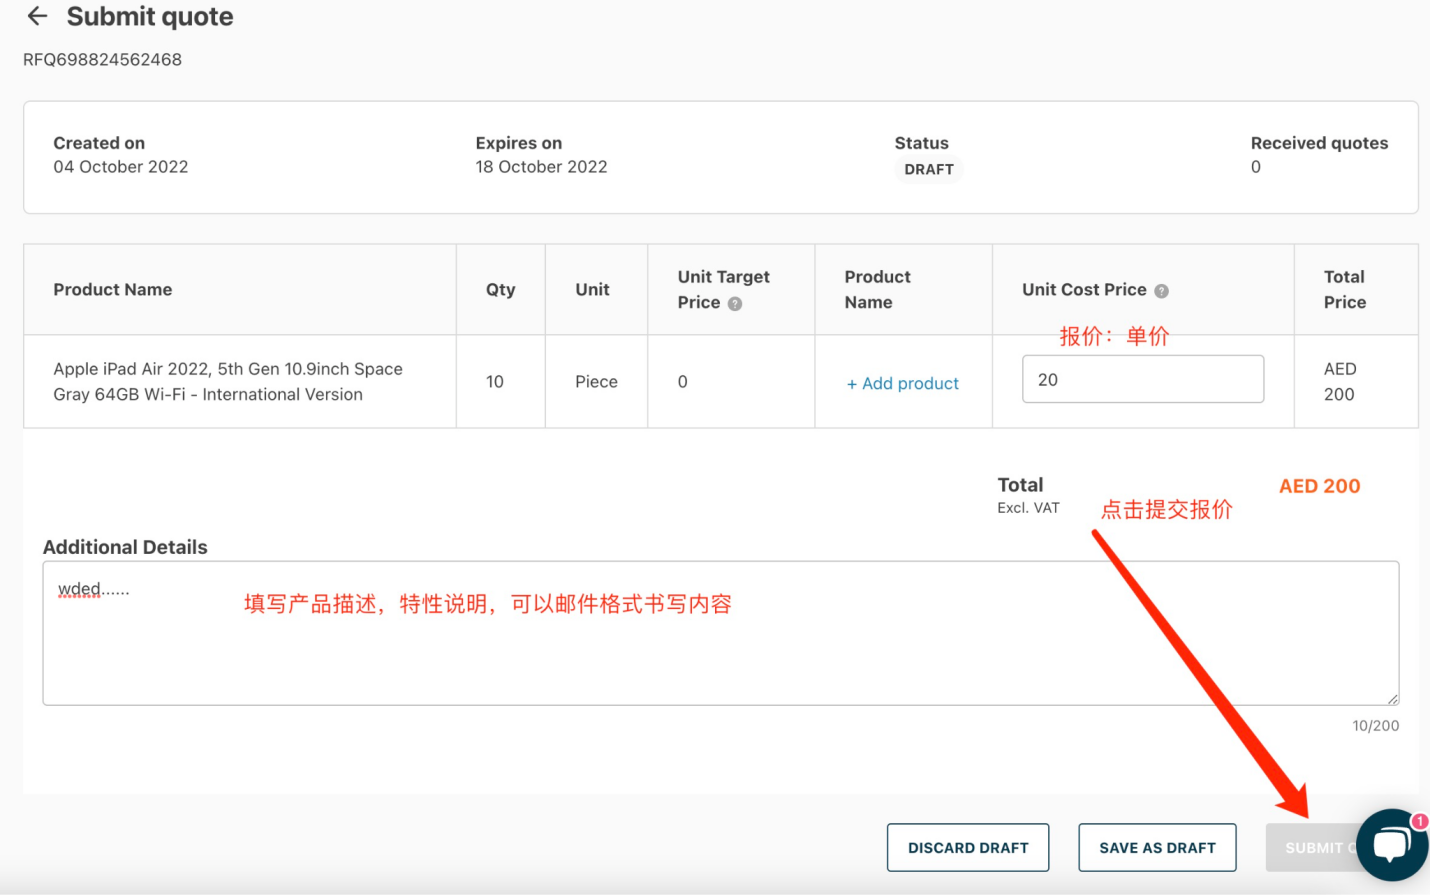This screenshot has height=895, width=1430.
Task: Click the Unit Cost Price help icon
Action: [1161, 291]
